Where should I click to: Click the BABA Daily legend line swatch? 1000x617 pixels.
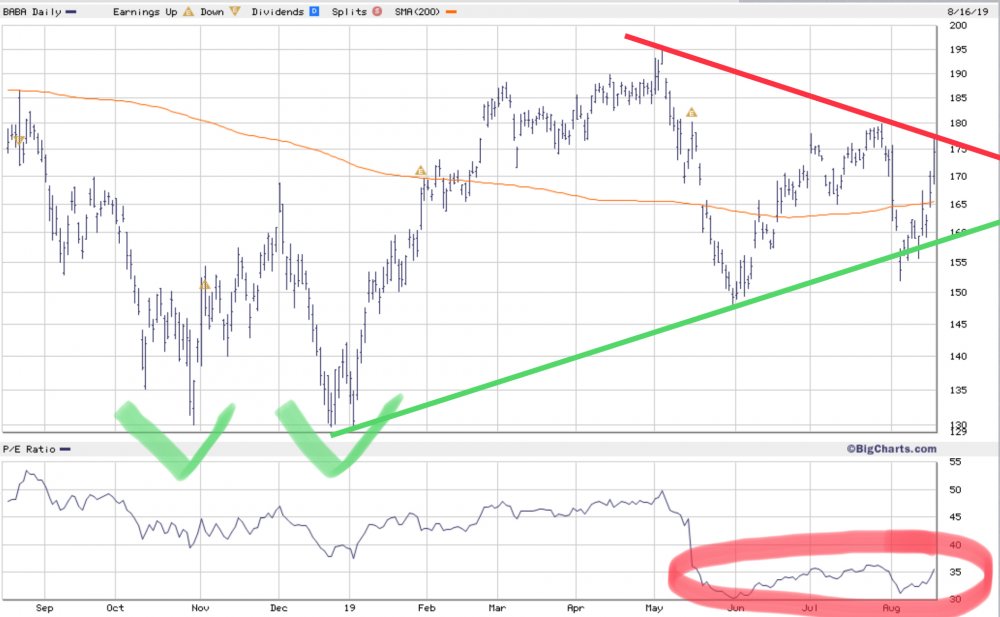click(71, 11)
